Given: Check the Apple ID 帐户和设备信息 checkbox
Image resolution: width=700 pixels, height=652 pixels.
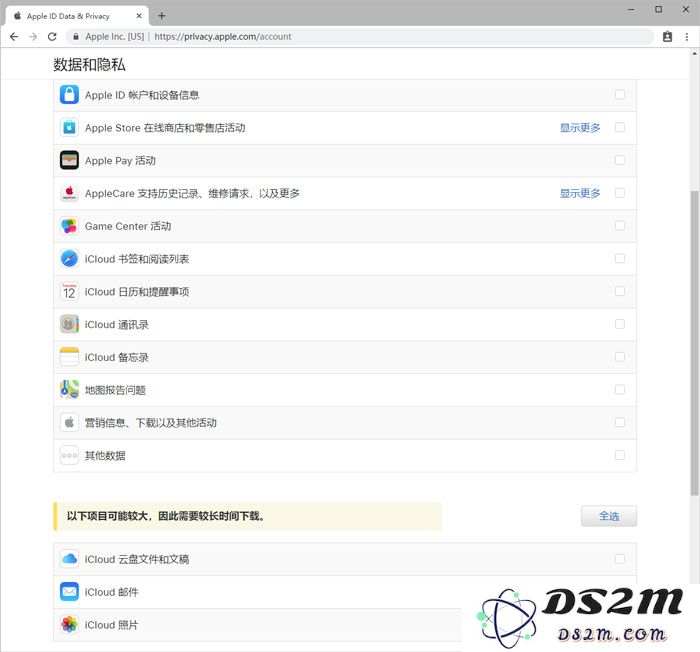Looking at the screenshot, I should point(620,94).
